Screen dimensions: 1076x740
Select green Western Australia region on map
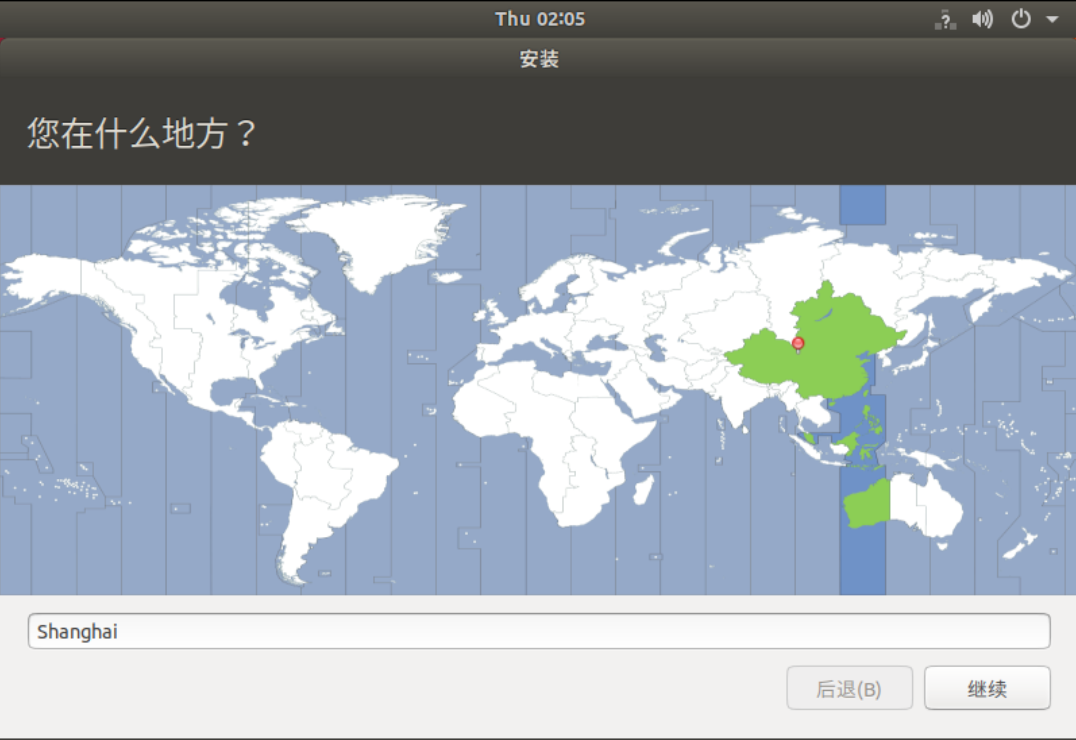(867, 505)
